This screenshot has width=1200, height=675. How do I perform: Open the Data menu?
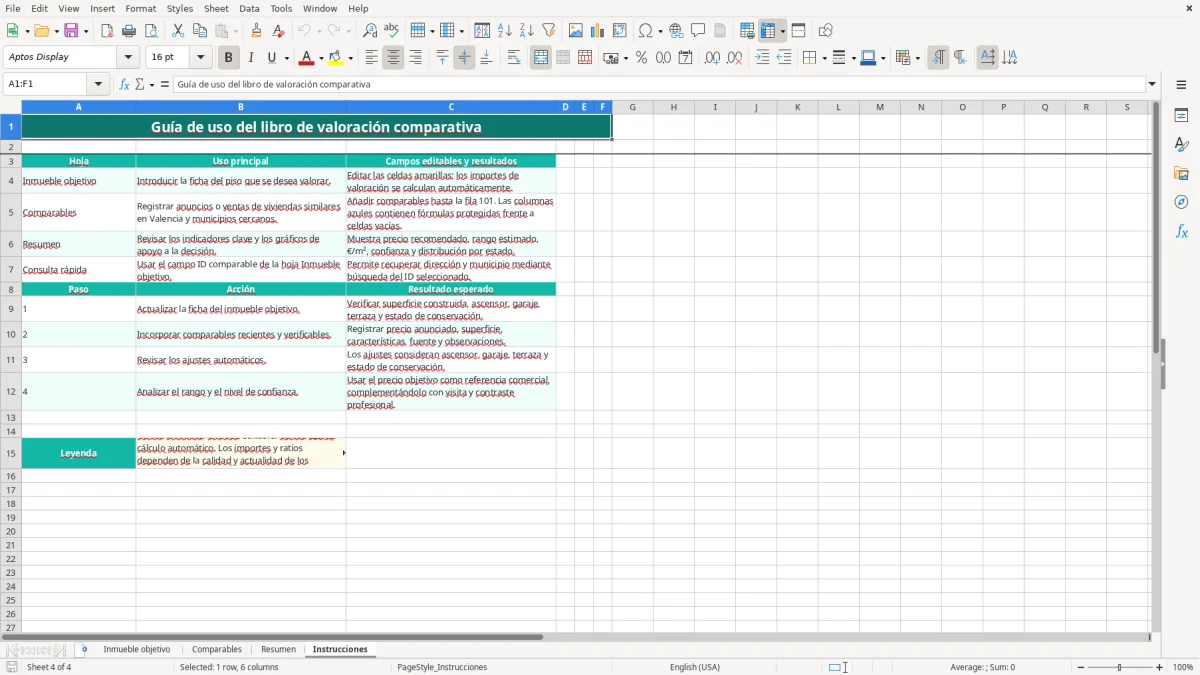pos(249,8)
